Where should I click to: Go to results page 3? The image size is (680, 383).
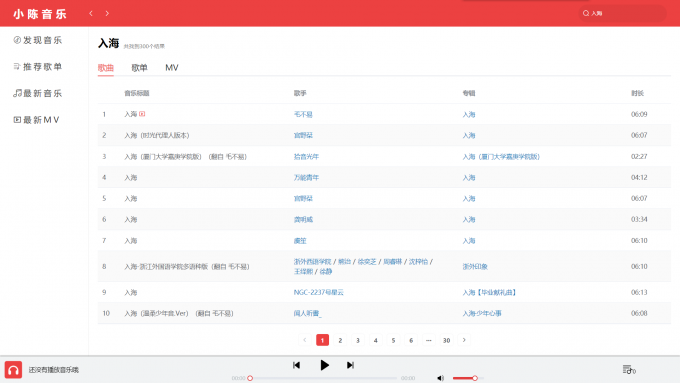point(358,340)
